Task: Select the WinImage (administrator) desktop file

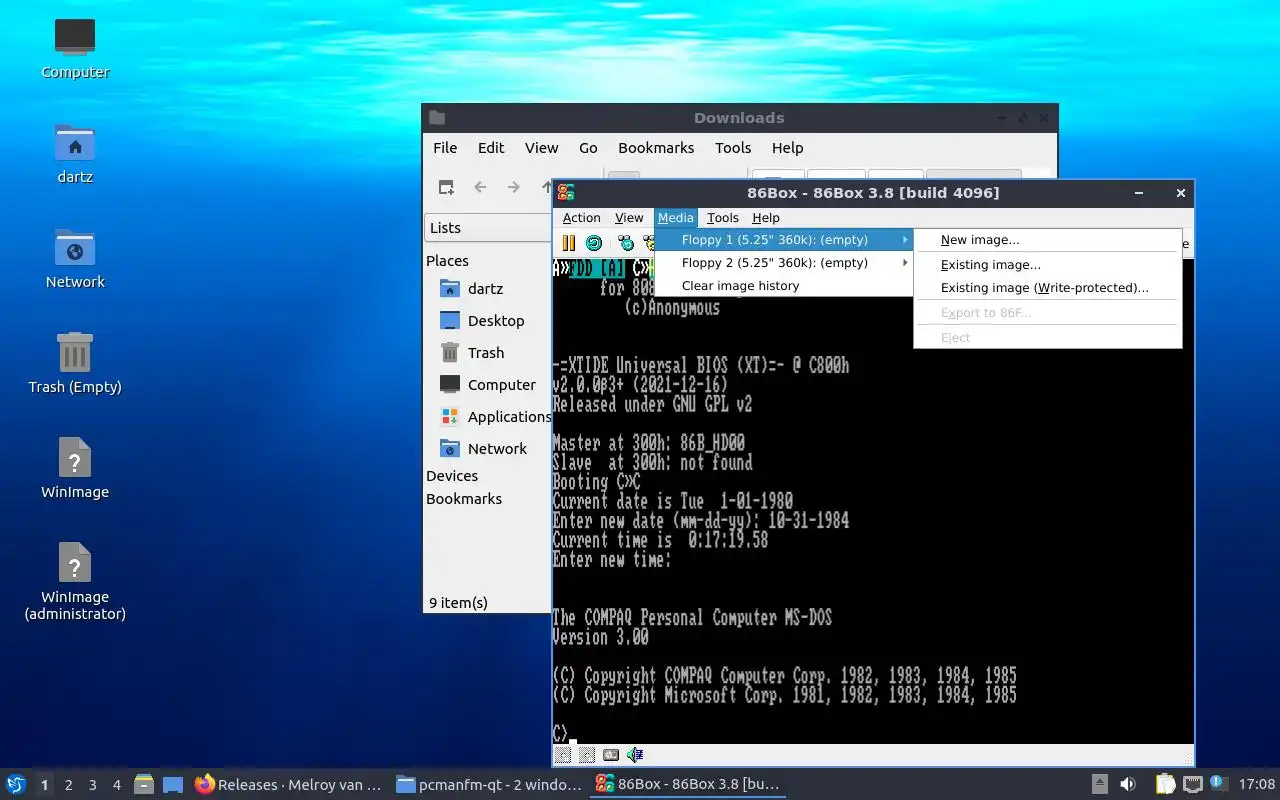Action: click(75, 580)
